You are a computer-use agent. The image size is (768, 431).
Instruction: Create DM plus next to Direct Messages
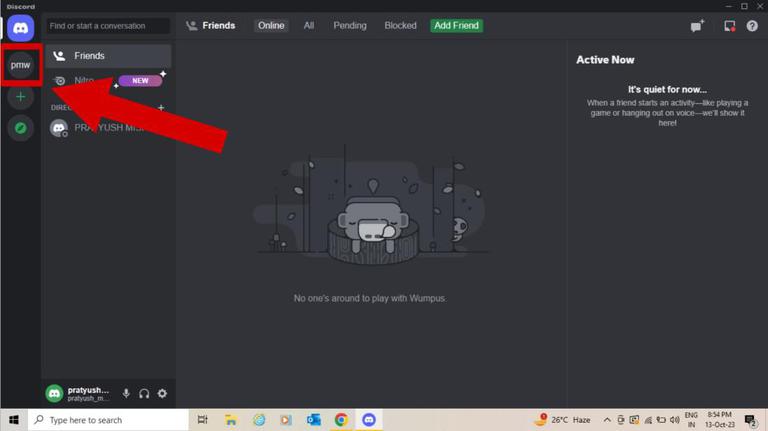(x=161, y=107)
